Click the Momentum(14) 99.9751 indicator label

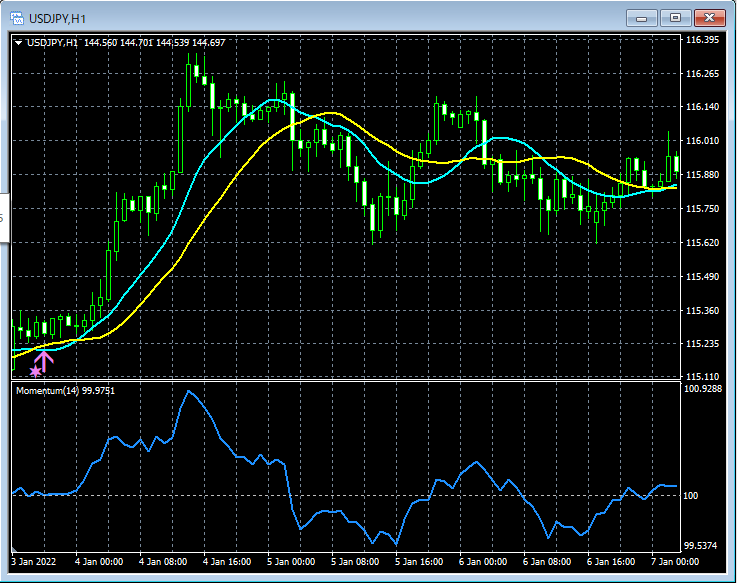click(x=65, y=391)
